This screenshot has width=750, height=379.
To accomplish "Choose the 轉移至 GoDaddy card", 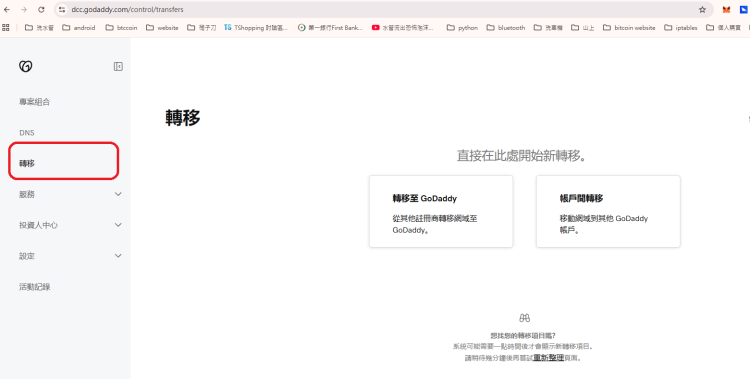I will (x=441, y=211).
